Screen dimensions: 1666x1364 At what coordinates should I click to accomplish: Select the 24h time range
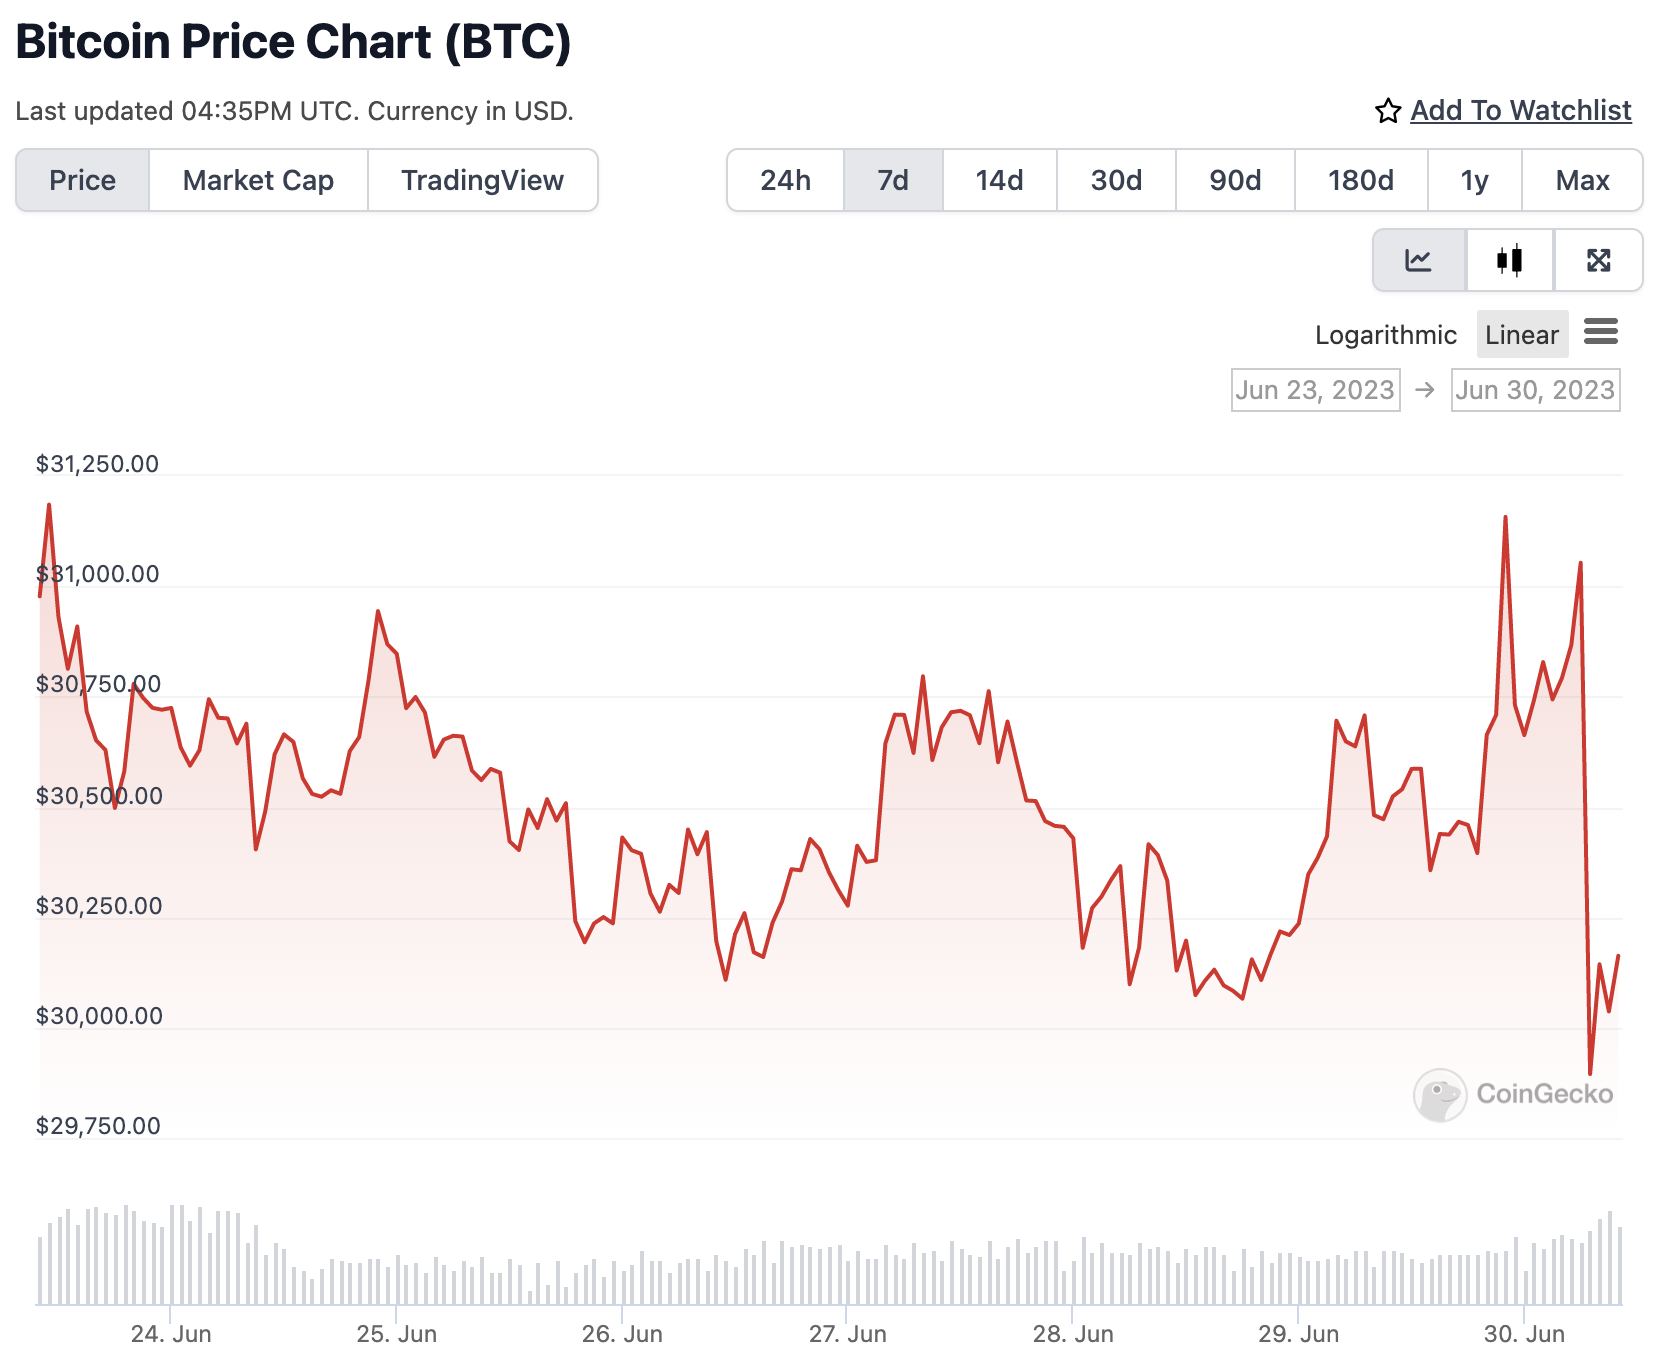(785, 180)
